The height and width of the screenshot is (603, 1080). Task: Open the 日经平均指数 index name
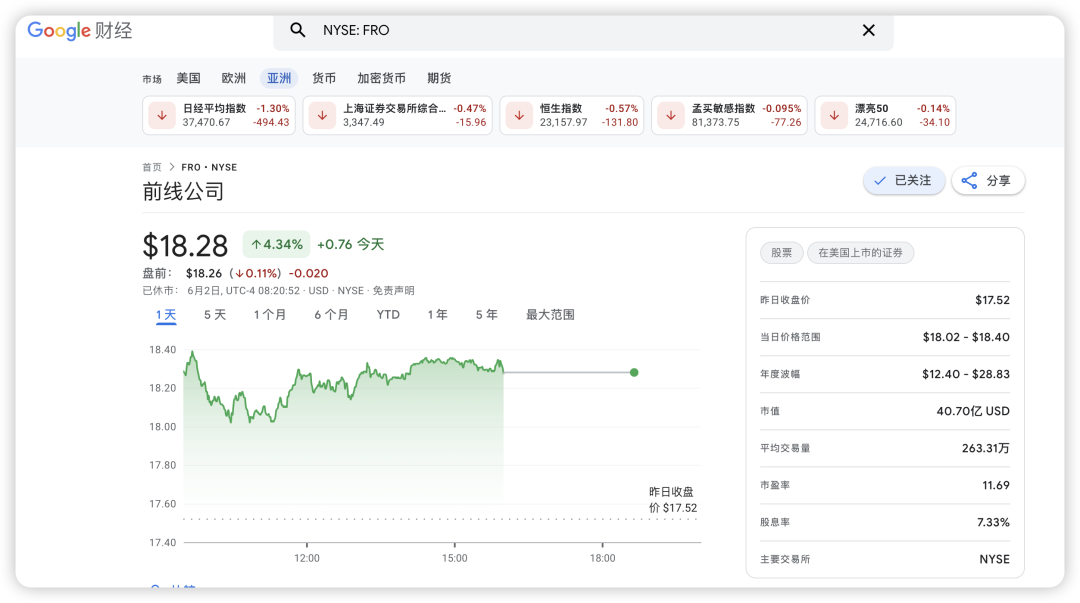coord(214,108)
